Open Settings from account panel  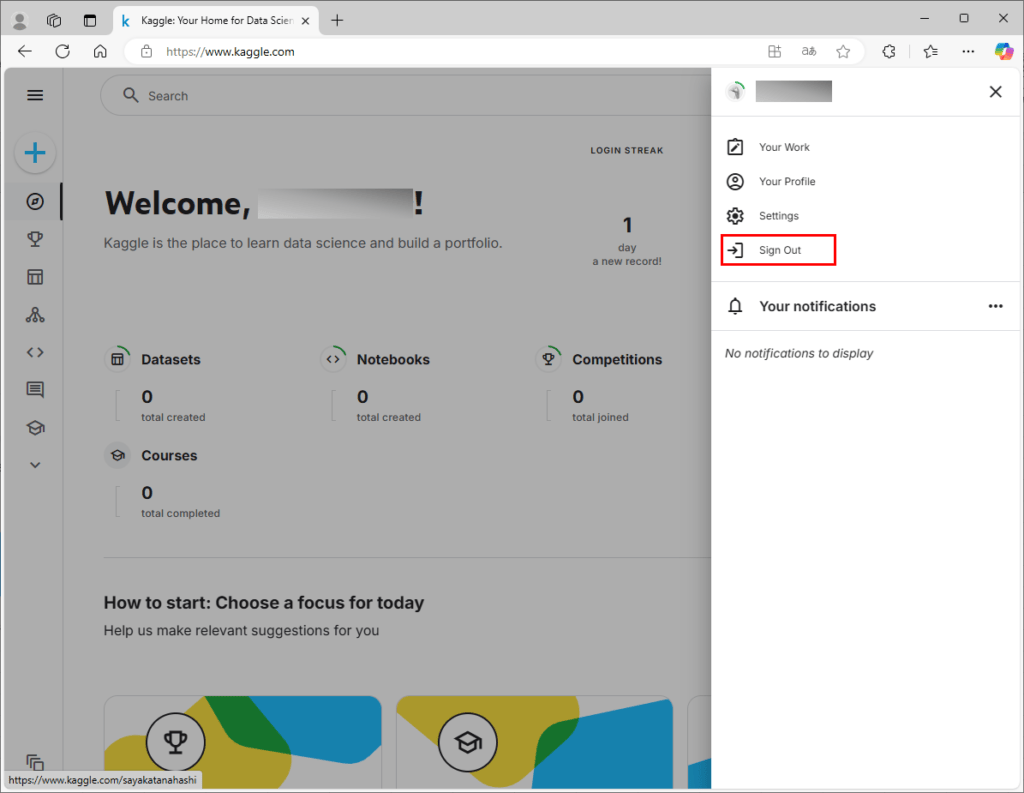tap(778, 216)
